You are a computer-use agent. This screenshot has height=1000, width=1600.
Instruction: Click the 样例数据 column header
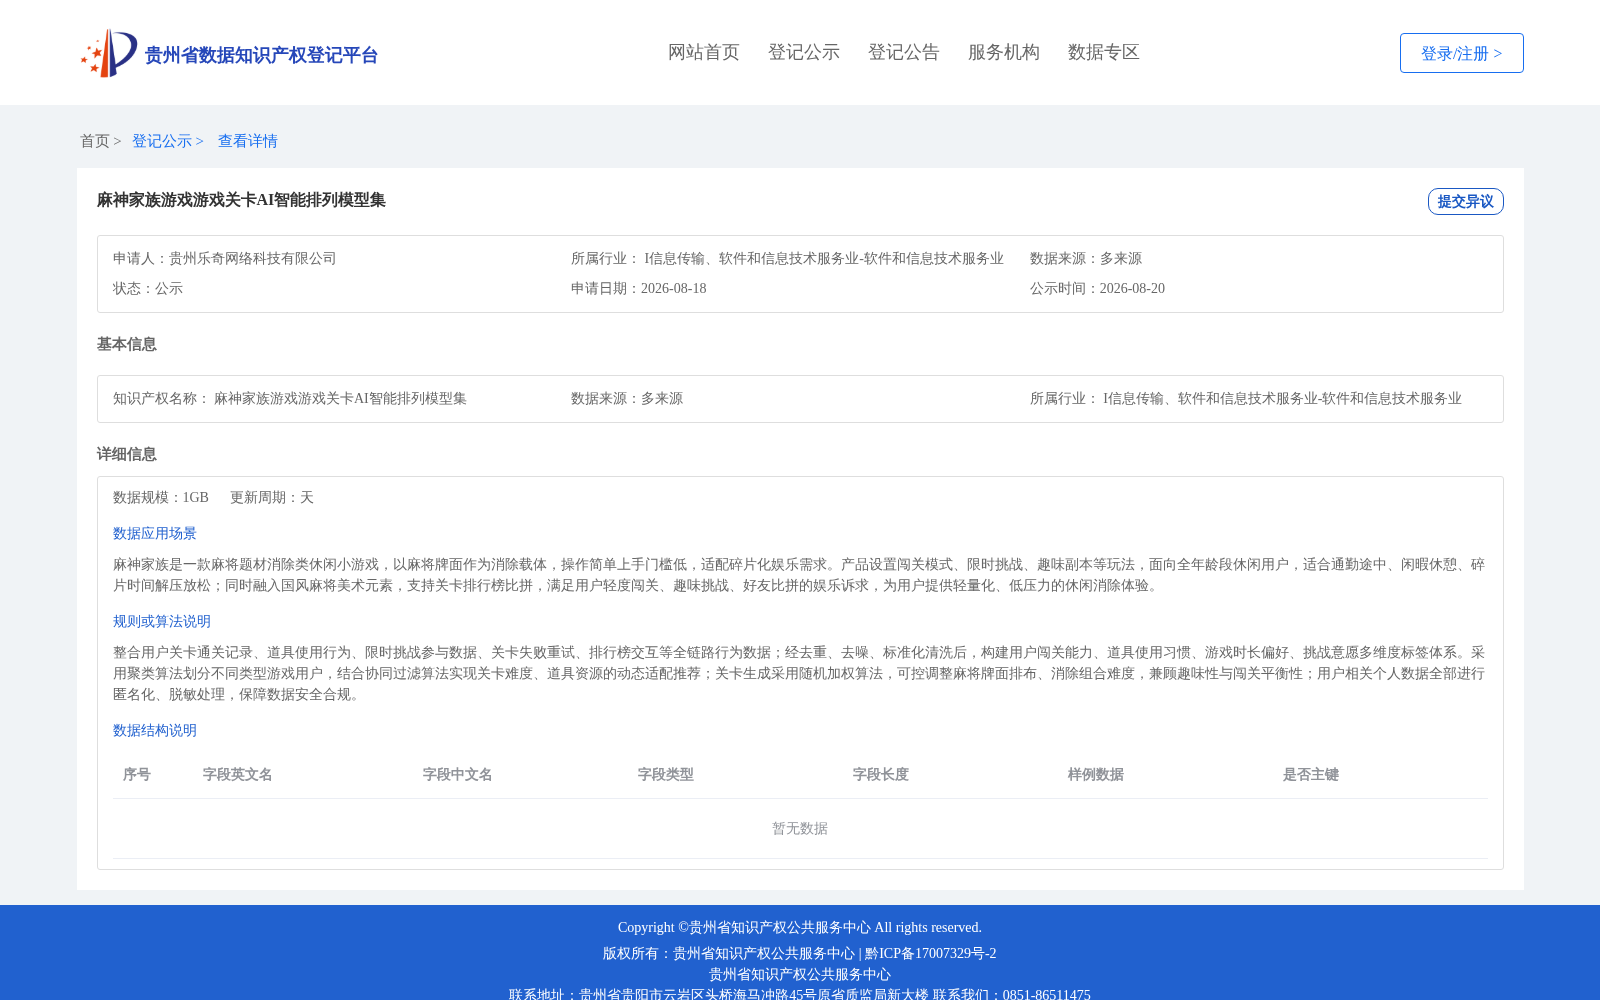(x=1096, y=774)
